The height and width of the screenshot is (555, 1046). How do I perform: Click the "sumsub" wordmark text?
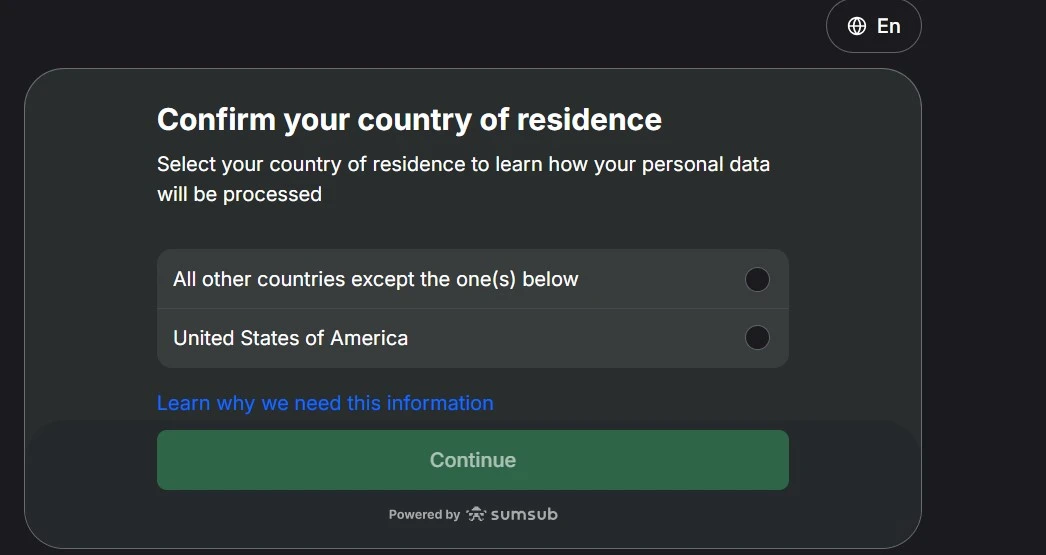coord(524,514)
